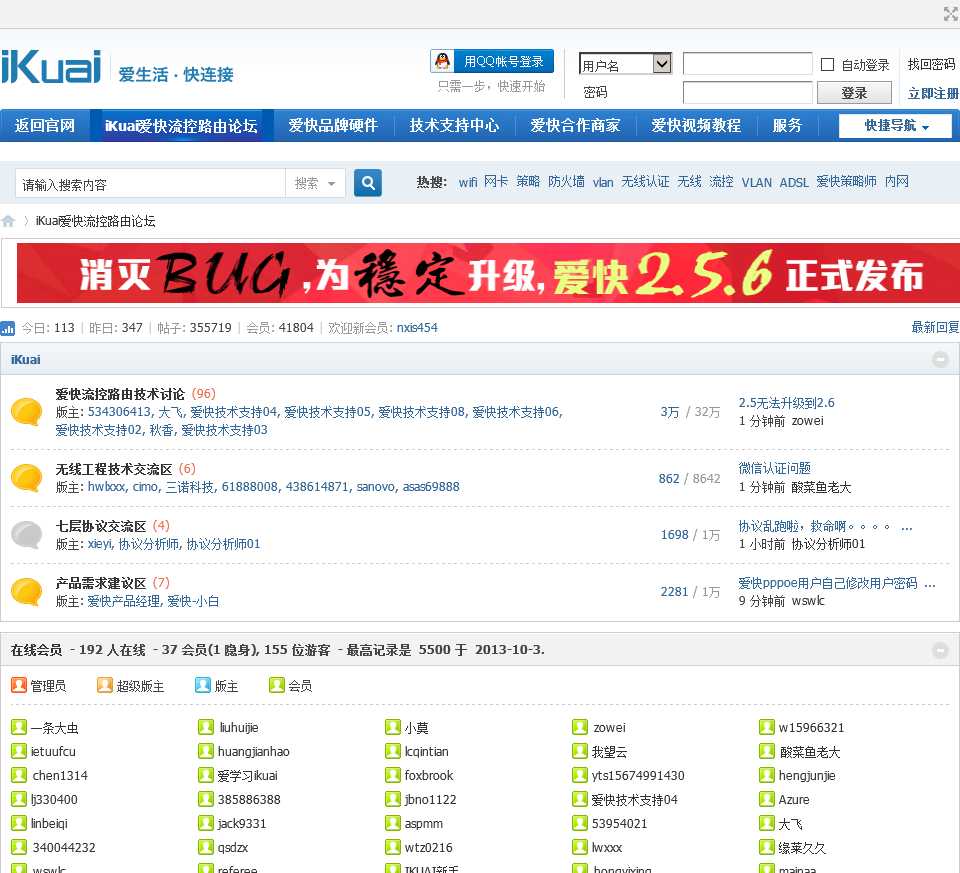Open the 技术支持中心 nav item
Image resolution: width=960 pixels, height=873 pixels.
[x=454, y=126]
